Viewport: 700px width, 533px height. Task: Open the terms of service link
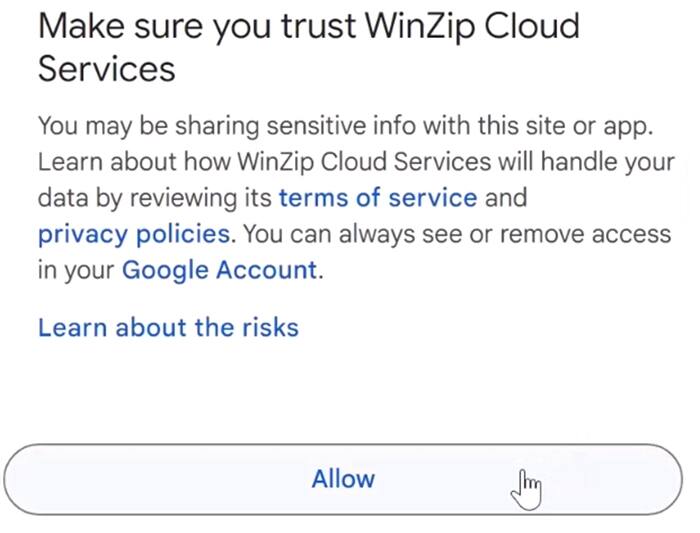tap(377, 197)
